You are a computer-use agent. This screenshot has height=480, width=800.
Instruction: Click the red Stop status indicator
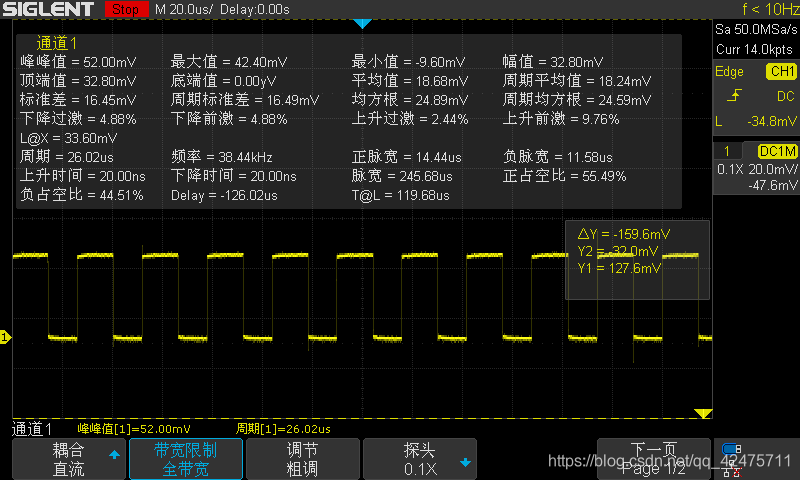point(126,9)
